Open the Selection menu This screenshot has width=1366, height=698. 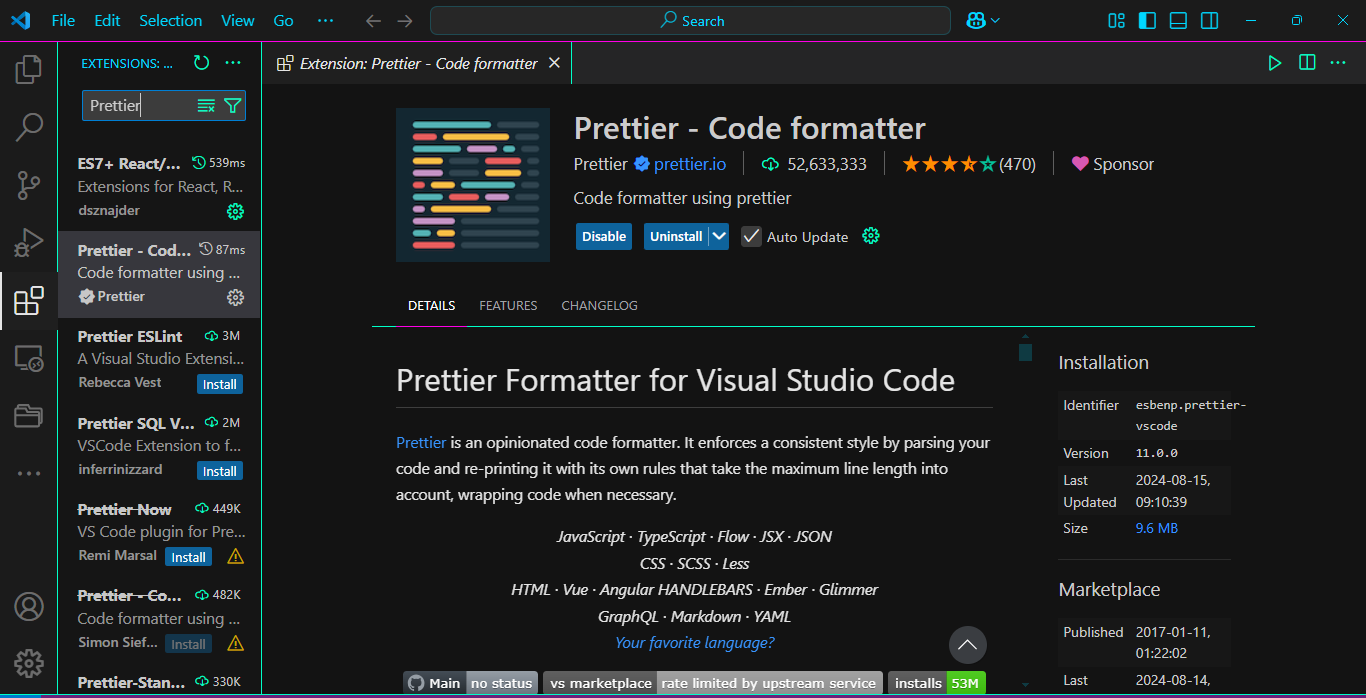coord(170,21)
